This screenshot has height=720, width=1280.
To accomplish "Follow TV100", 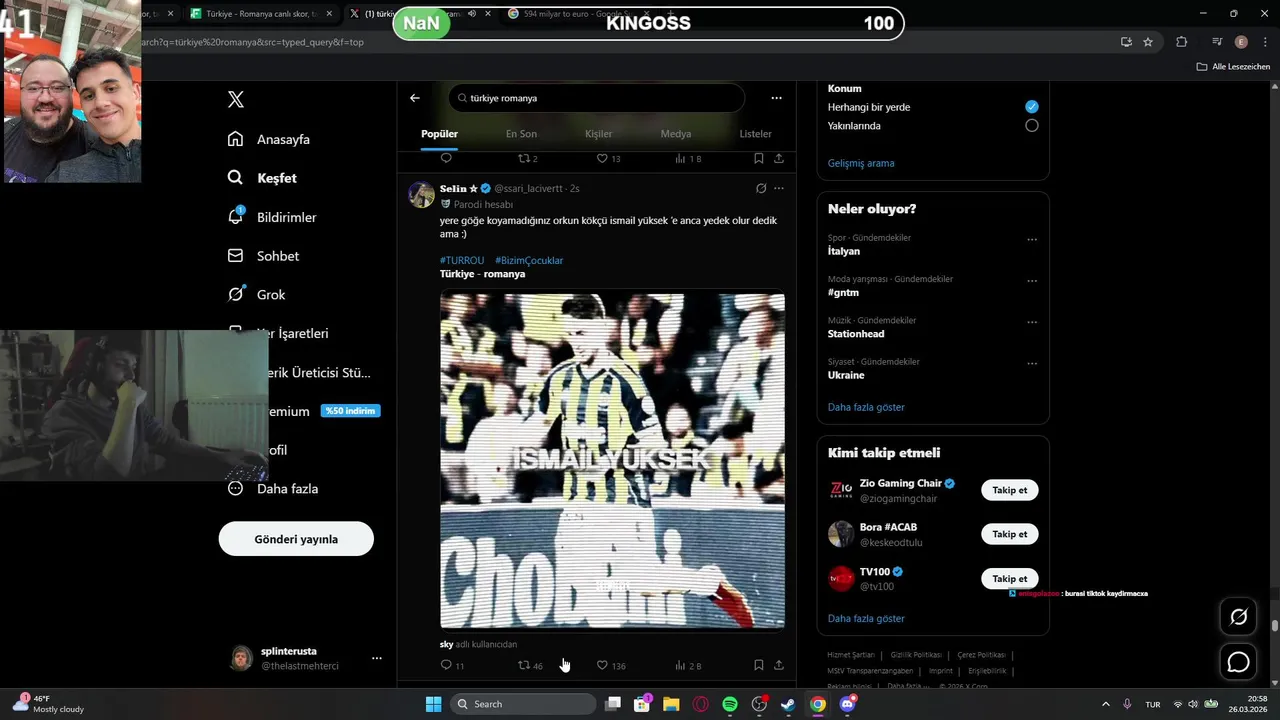I will [1009, 578].
